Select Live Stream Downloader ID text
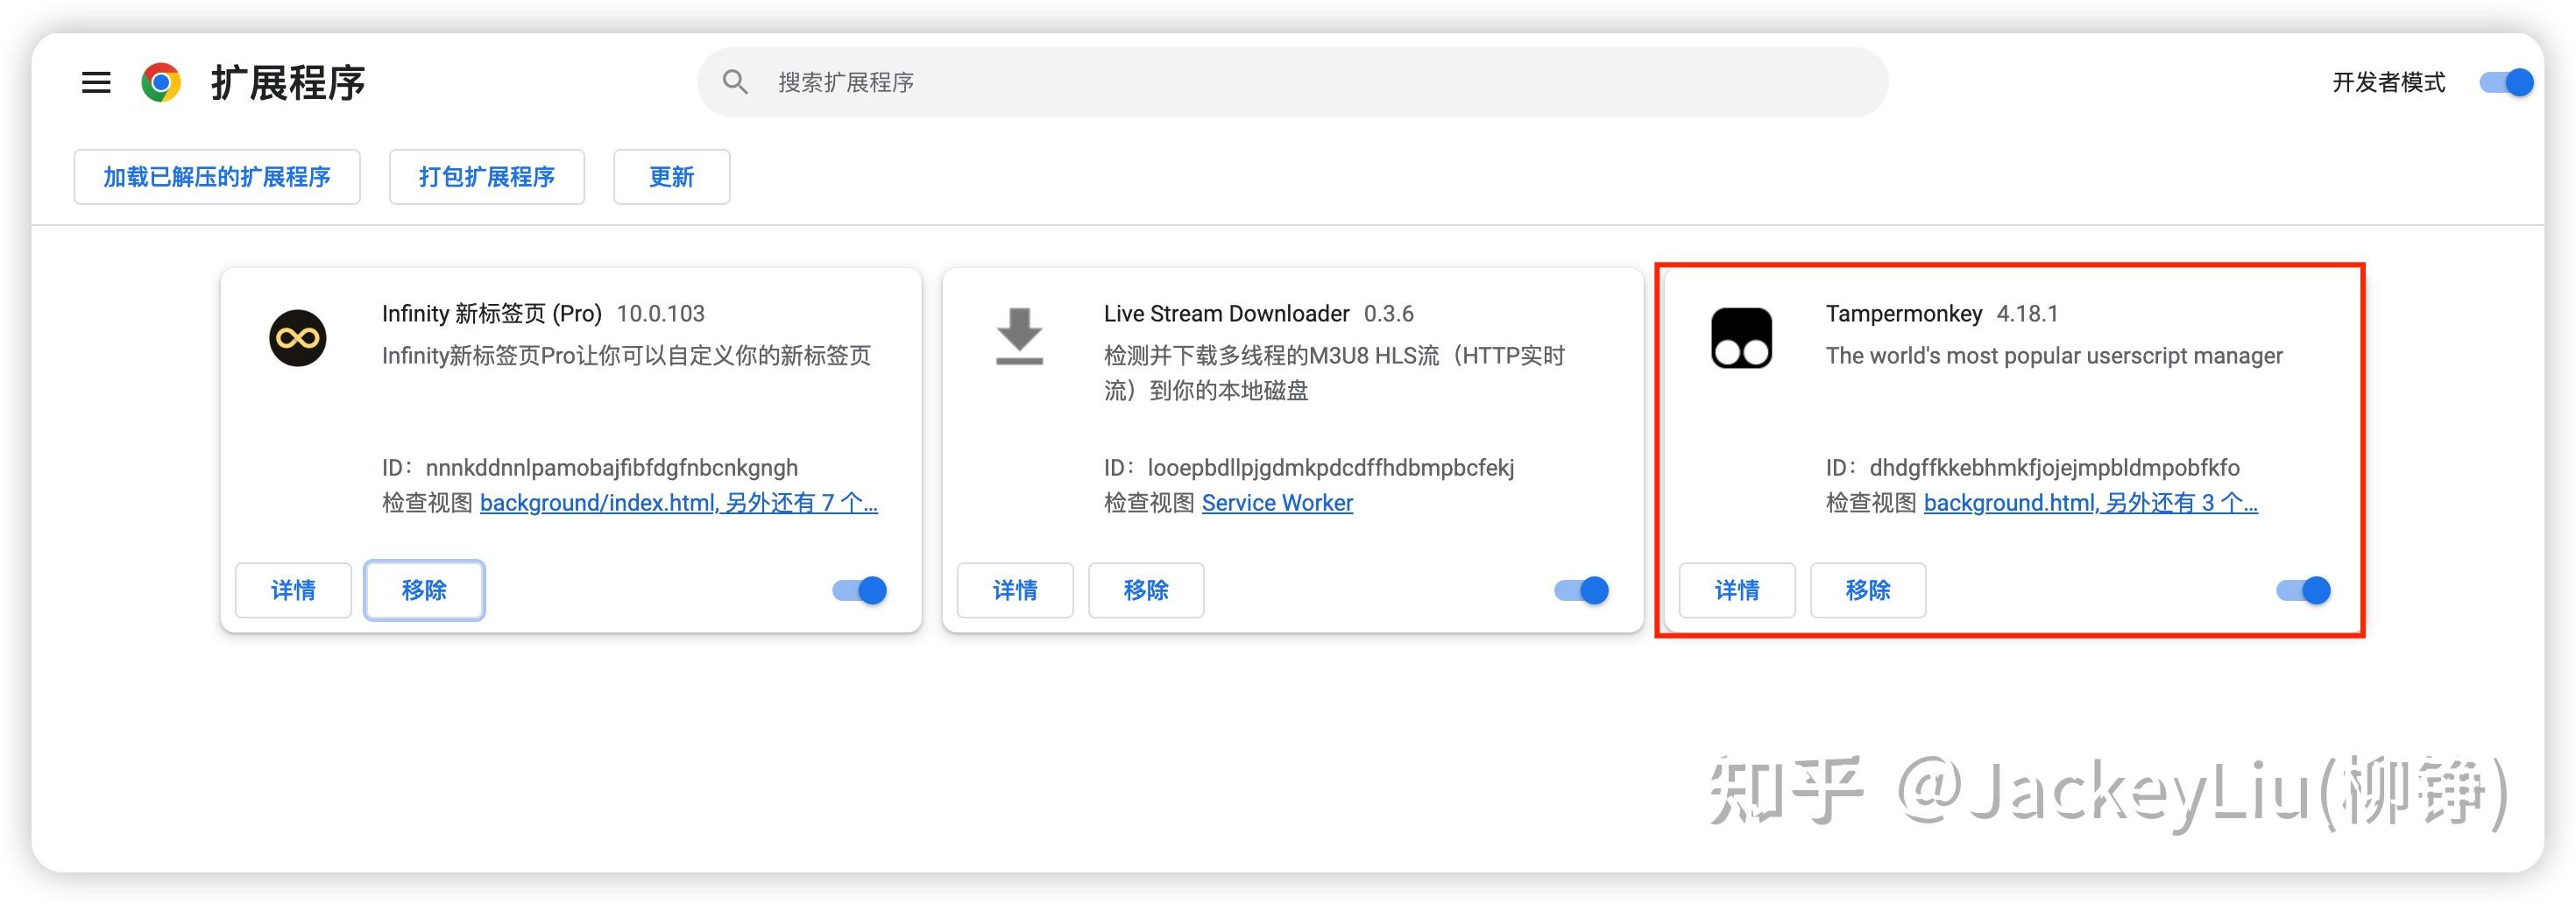 click(1330, 468)
